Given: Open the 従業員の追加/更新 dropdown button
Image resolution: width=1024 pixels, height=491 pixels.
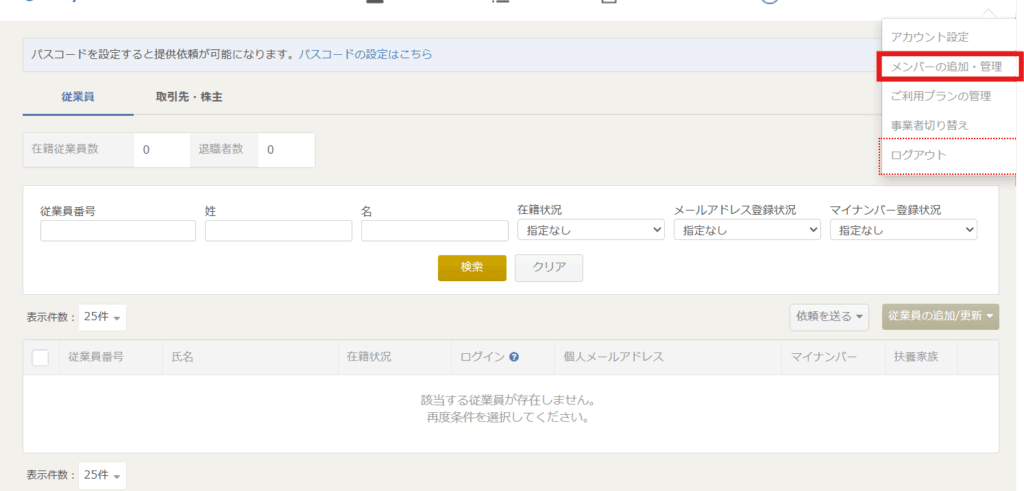Looking at the screenshot, I should (x=940, y=317).
